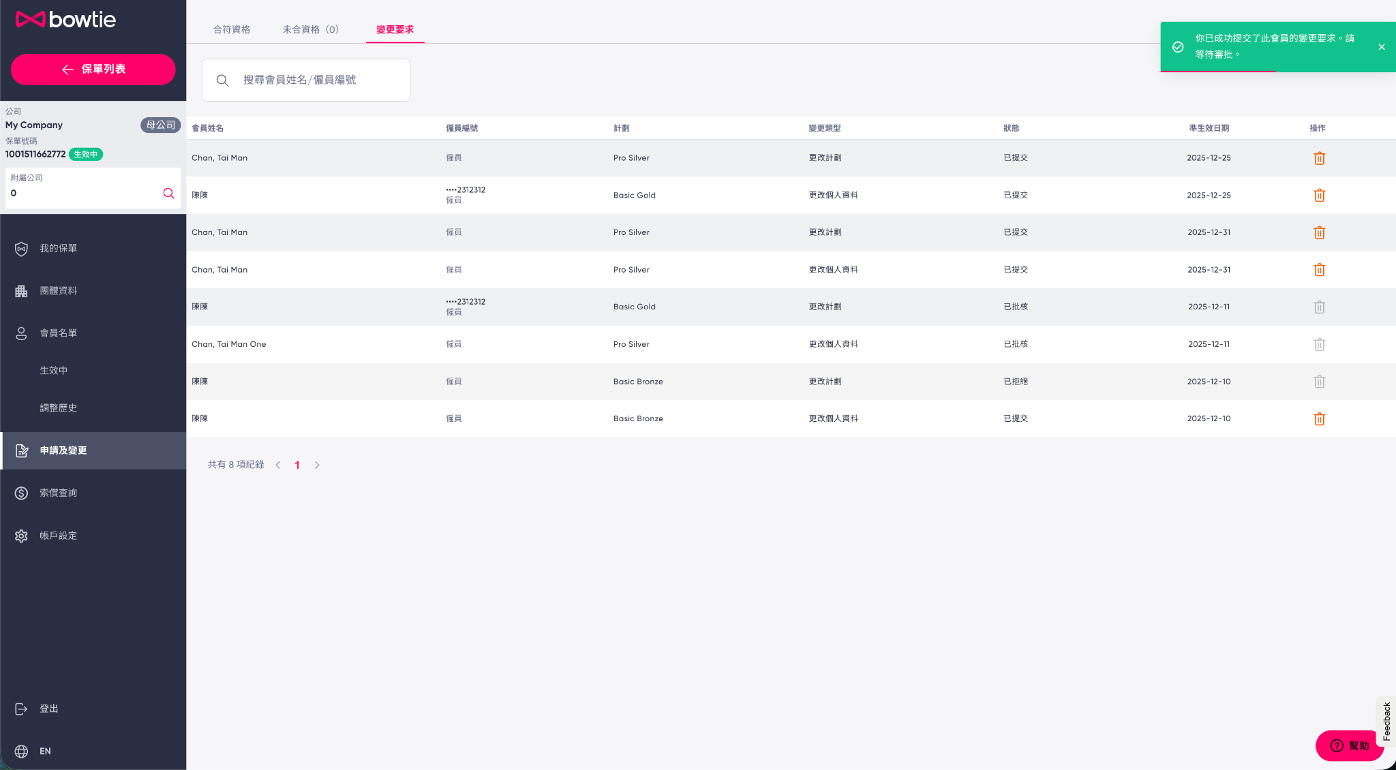Expand the 會員名單 sidebar section

pyautogui.click(x=58, y=333)
